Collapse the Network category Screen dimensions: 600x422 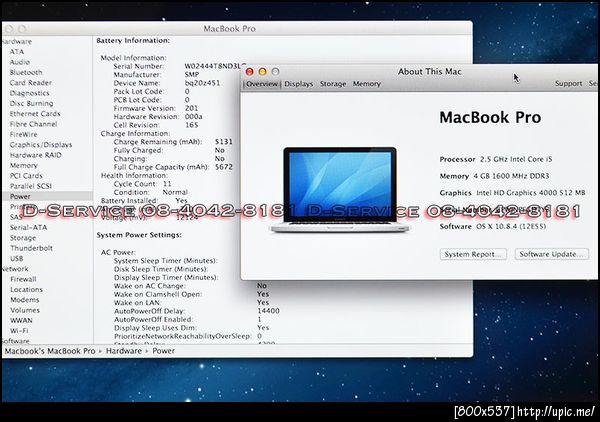coord(15,269)
